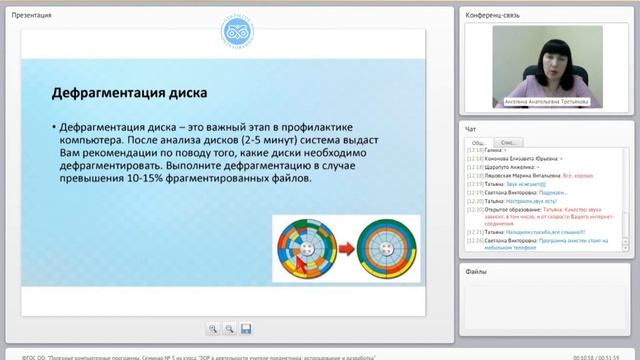The height and width of the screenshot is (360, 640).
Task: Click the webinar title in the bottom bar
Action: (199, 358)
